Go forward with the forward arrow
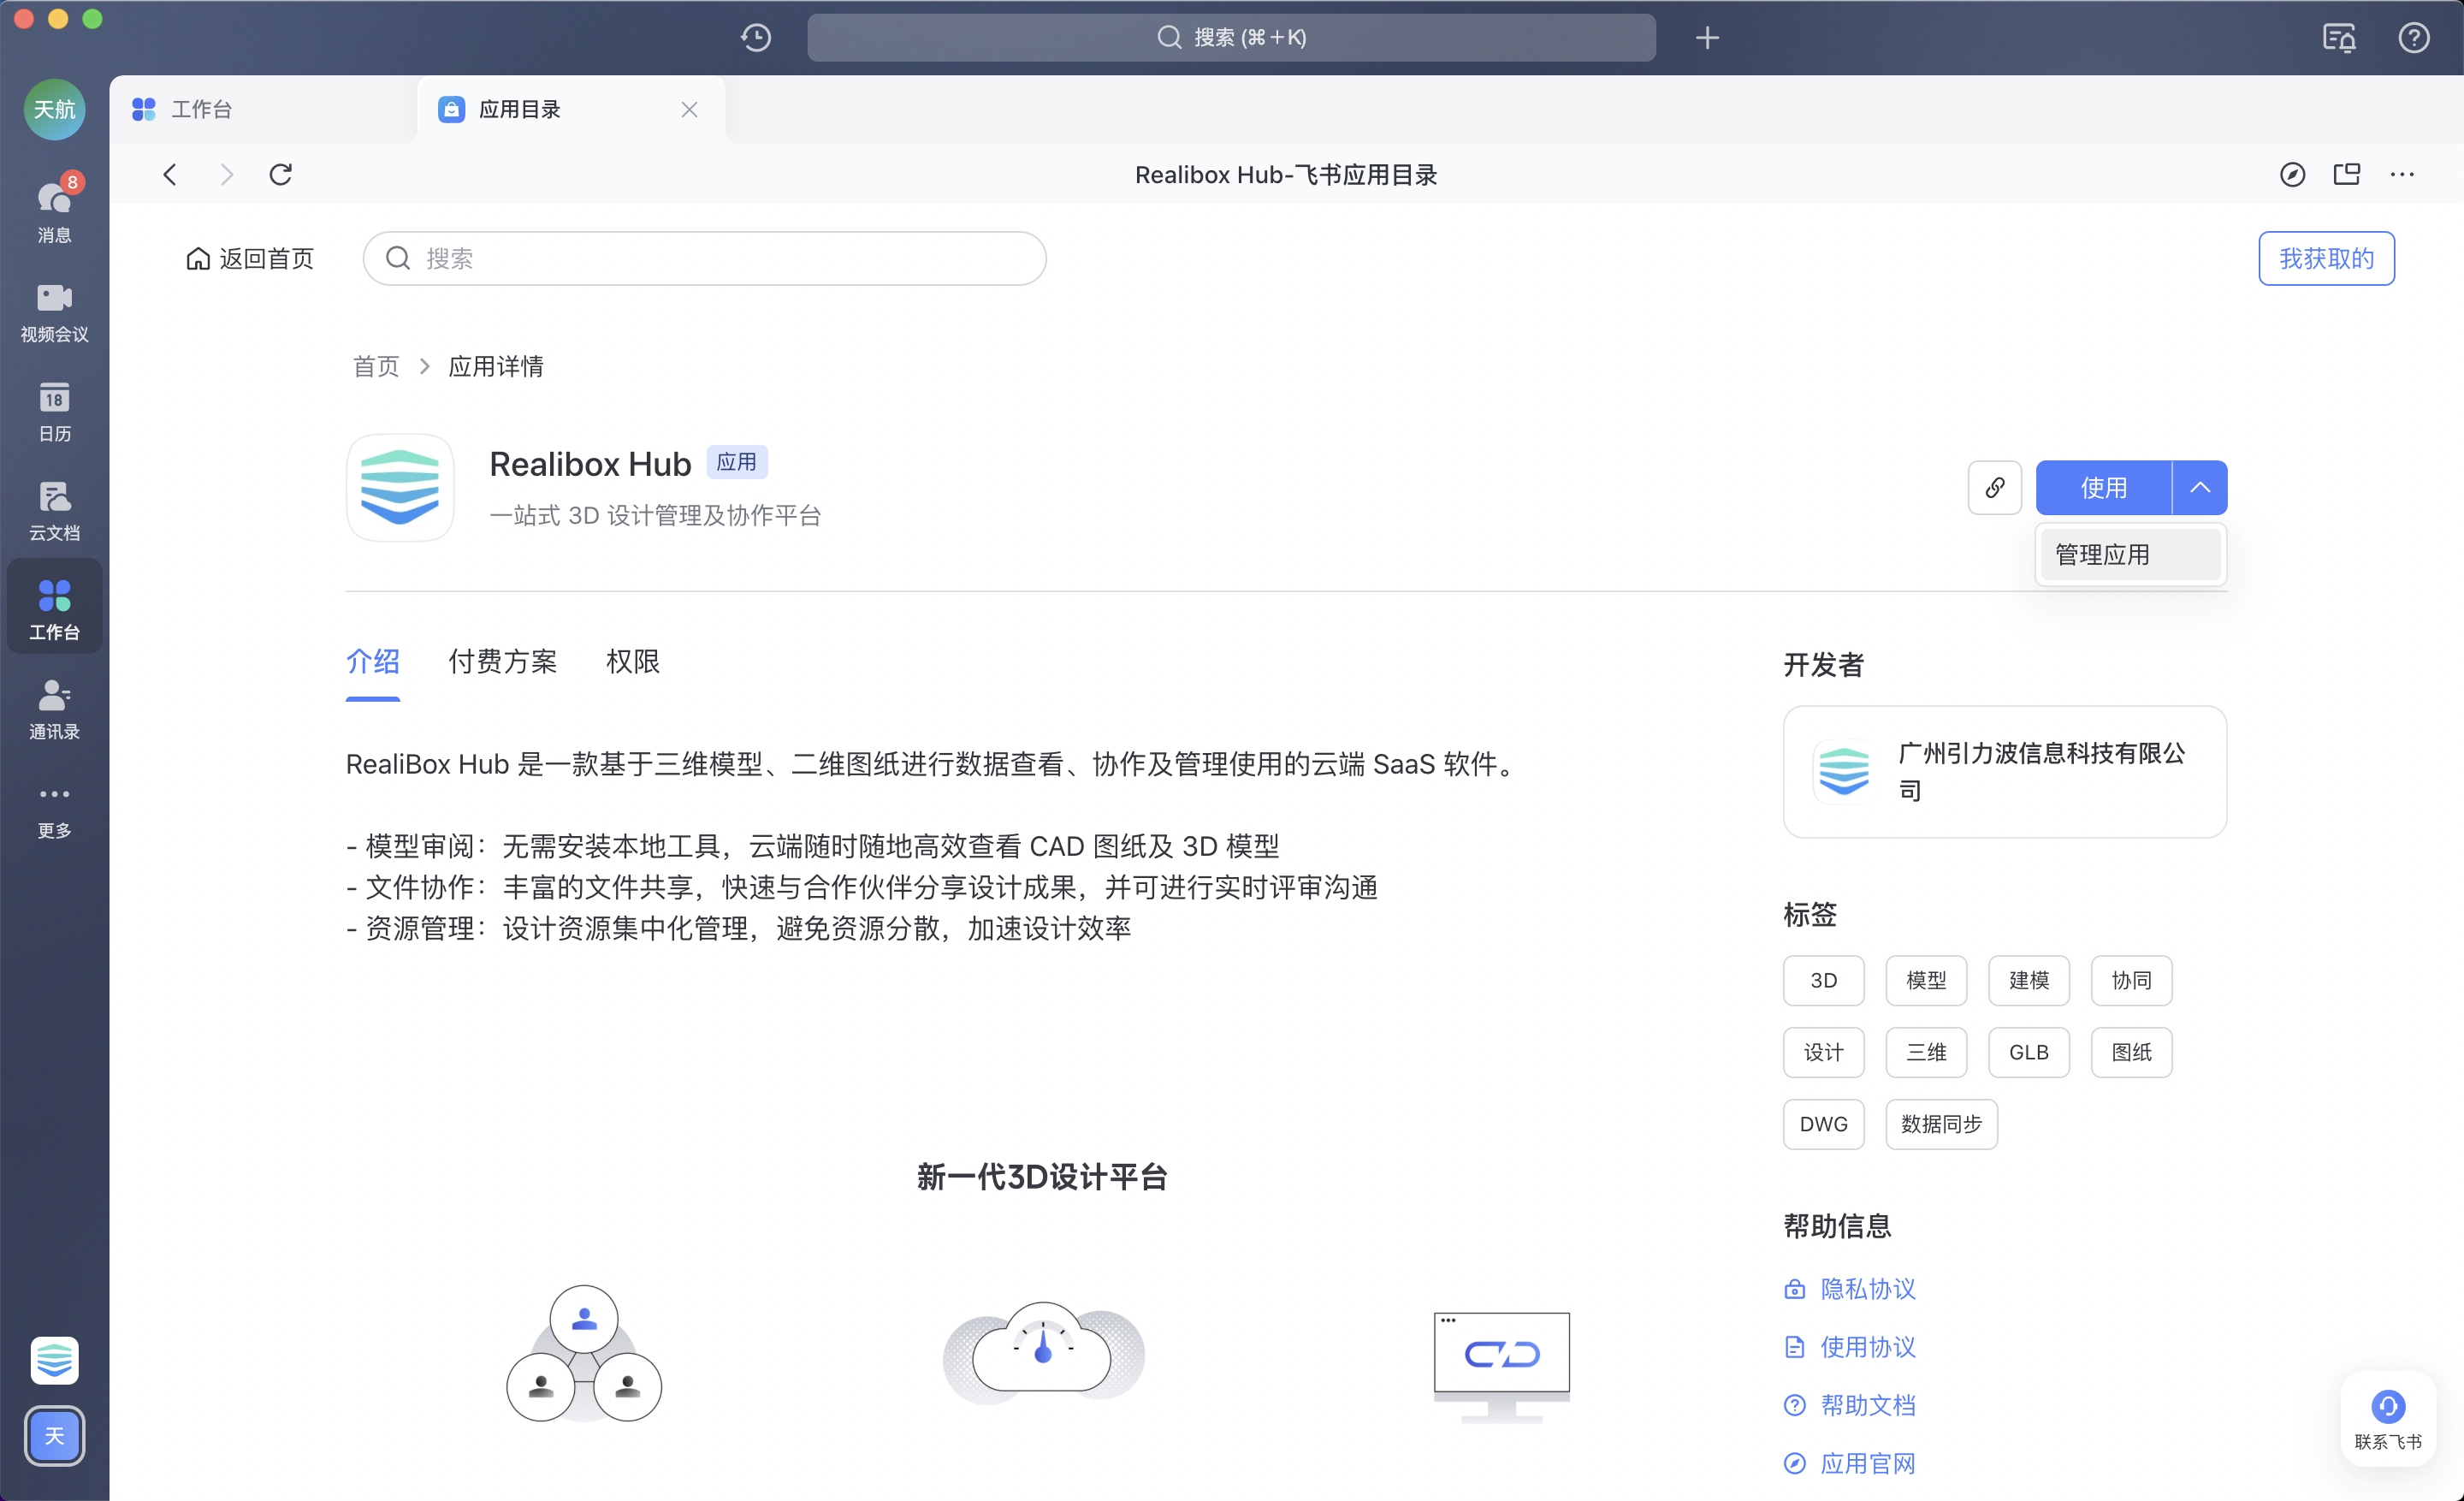Screen dimensions: 2464x1501 [226, 174]
